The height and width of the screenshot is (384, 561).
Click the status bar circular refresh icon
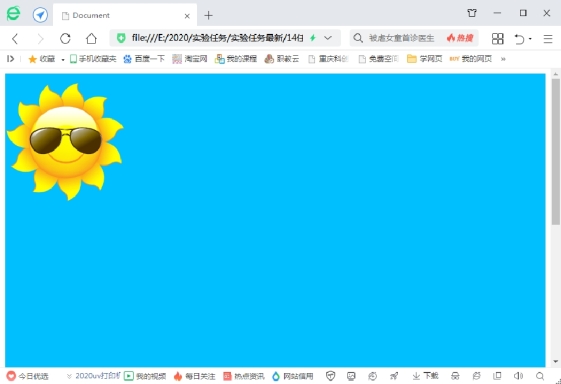(x=372, y=376)
